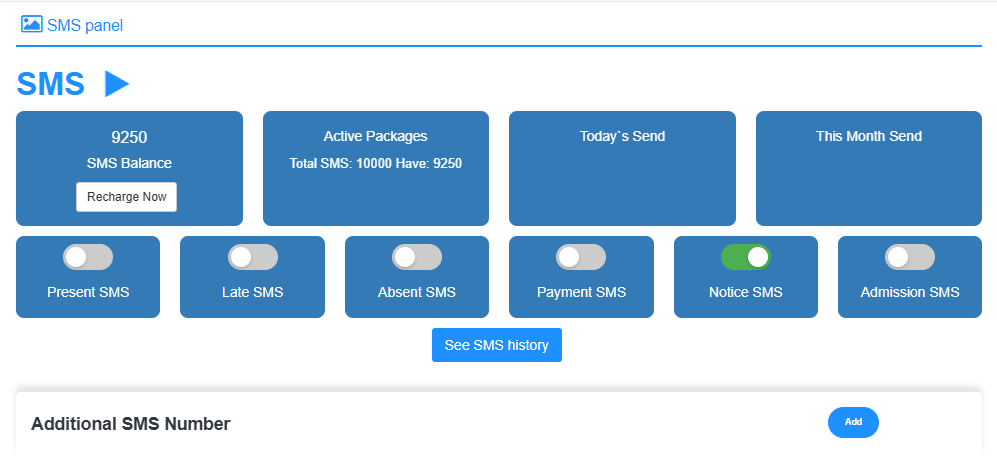Click the 9250 SMS Balance number
Viewport: 997px width, 463px height.
pos(129,137)
